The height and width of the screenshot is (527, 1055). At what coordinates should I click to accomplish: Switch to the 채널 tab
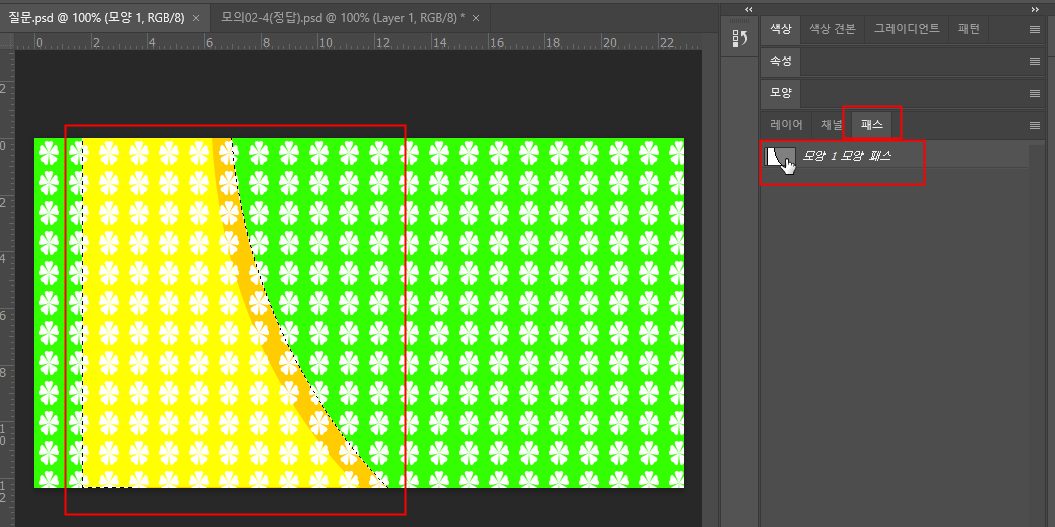(832, 125)
